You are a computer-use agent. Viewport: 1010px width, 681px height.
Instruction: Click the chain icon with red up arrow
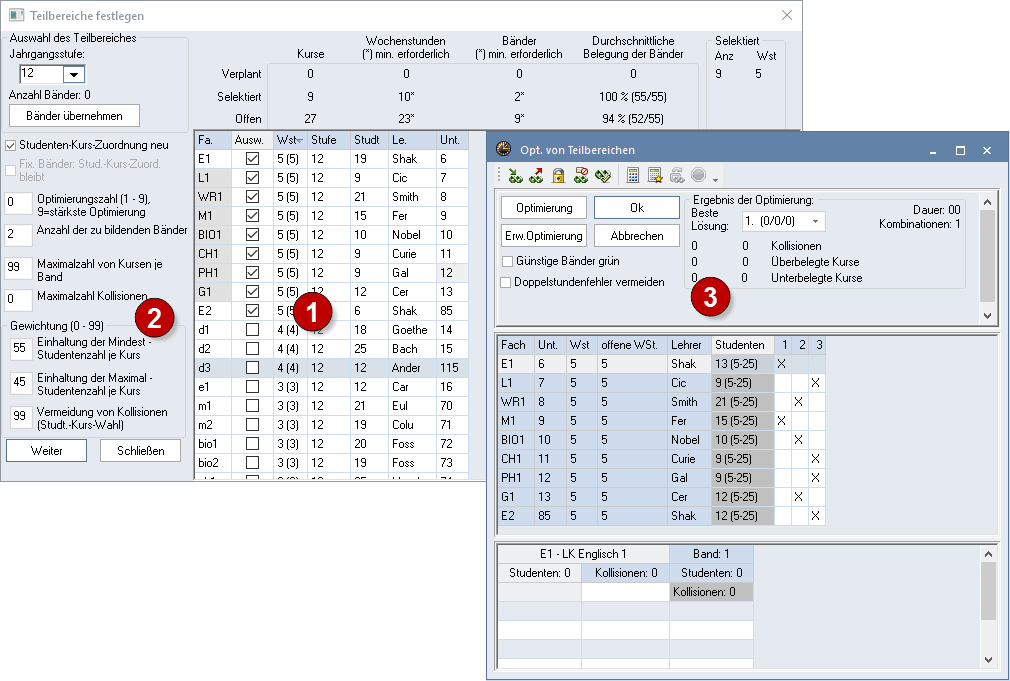click(x=536, y=175)
